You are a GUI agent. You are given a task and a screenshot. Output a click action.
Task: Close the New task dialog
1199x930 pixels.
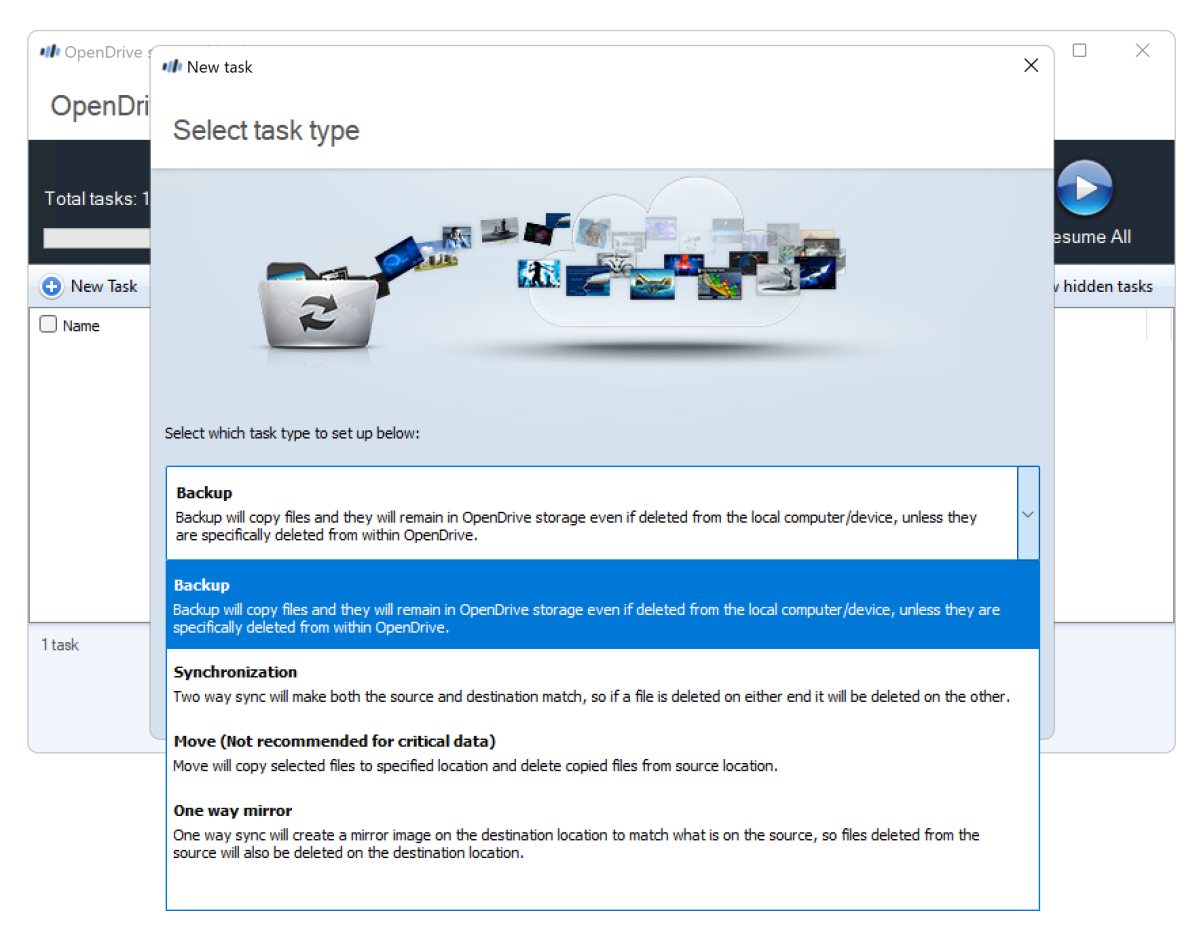point(1031,66)
